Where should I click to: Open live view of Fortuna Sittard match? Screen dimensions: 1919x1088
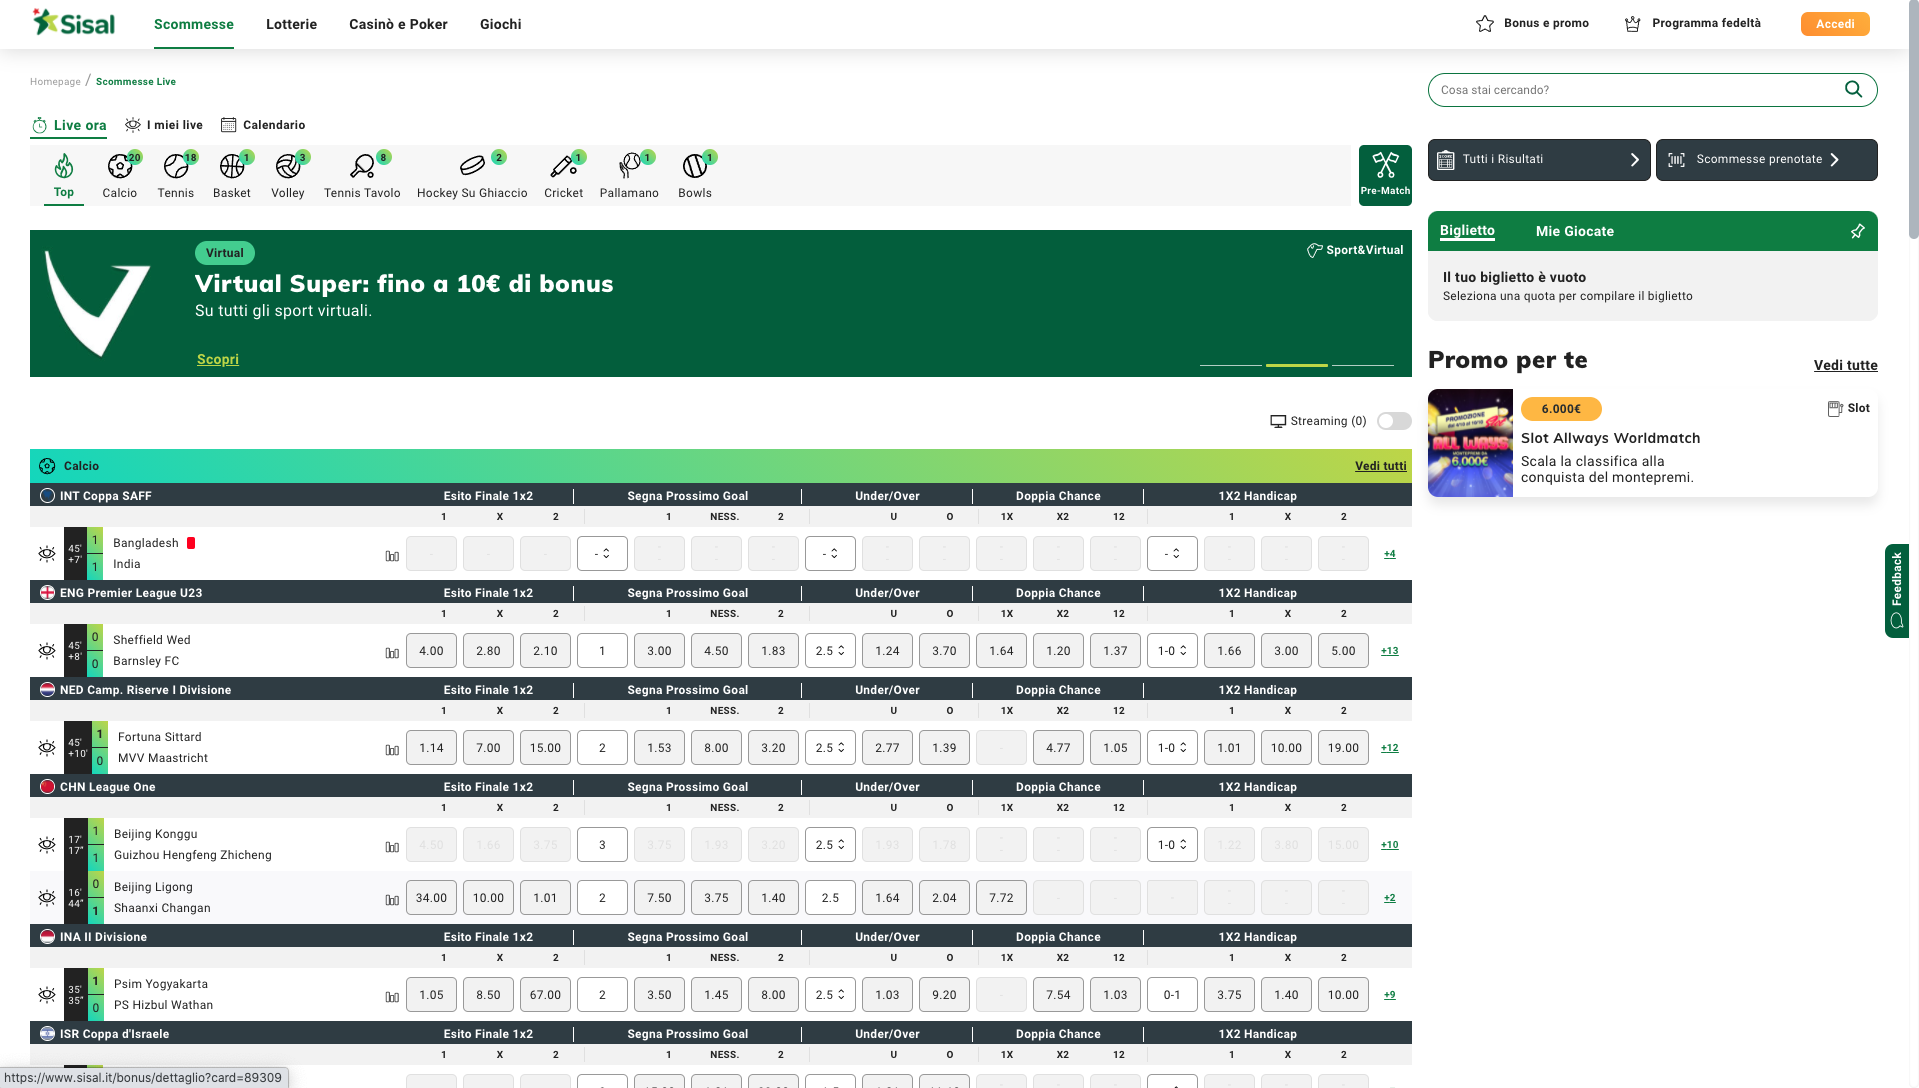[x=46, y=747]
